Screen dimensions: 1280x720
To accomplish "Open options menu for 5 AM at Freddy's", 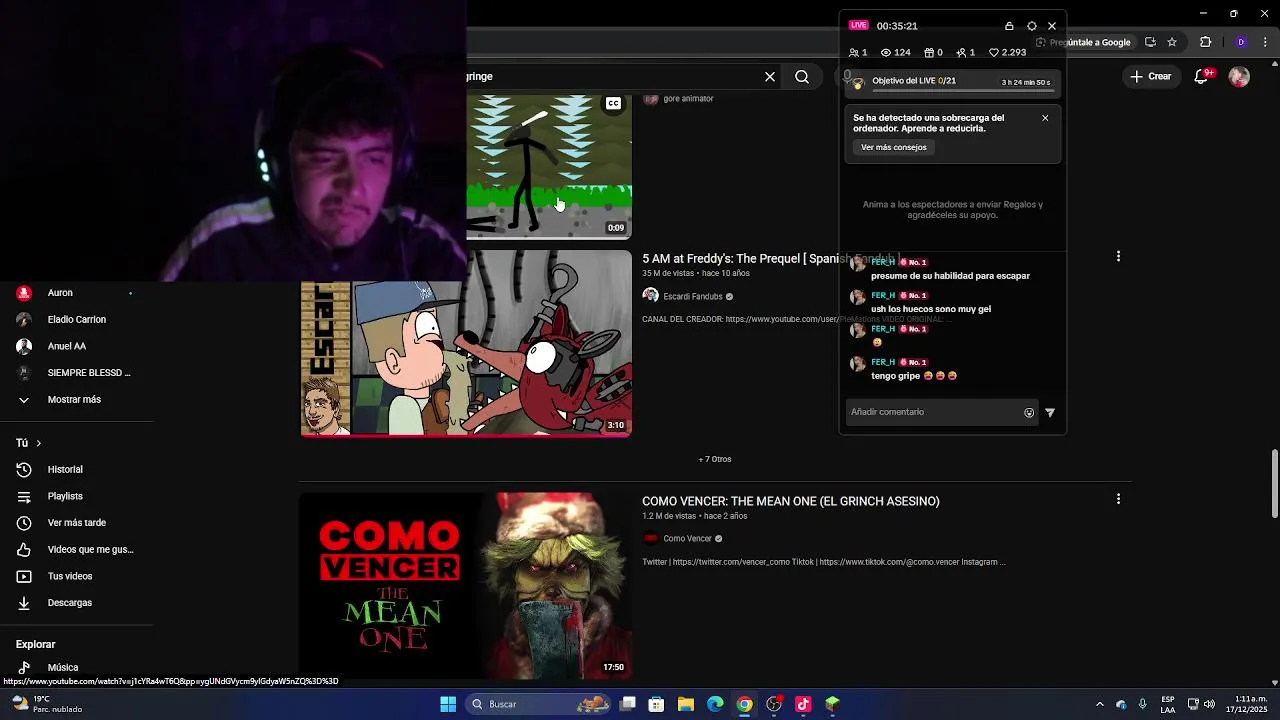I will [1118, 257].
